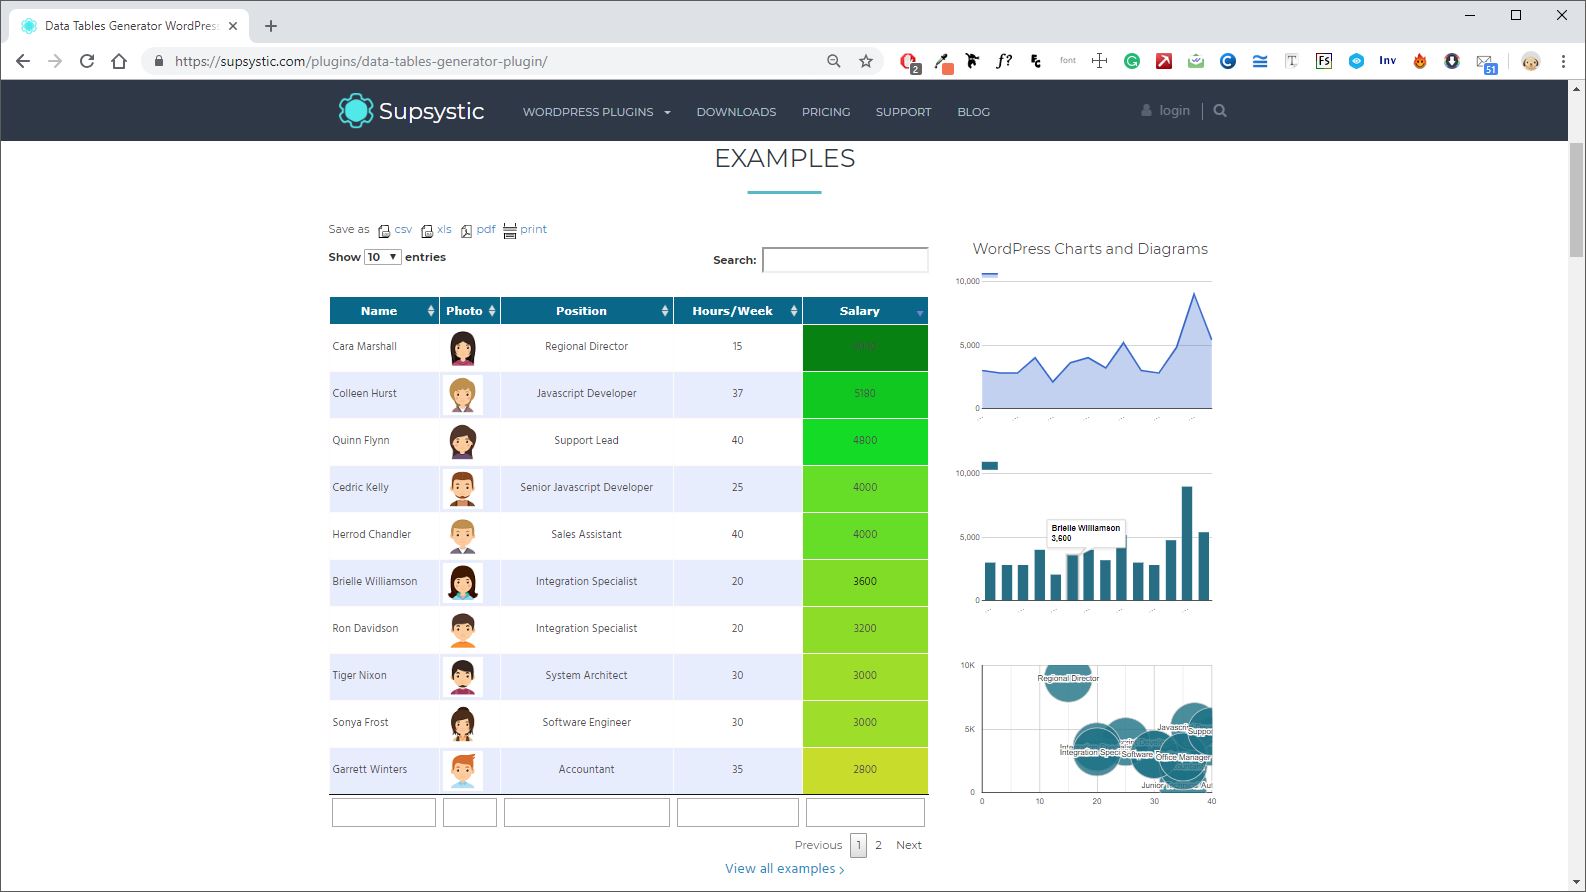Print the table using print icon
1586x892 pixels.
coord(510,231)
